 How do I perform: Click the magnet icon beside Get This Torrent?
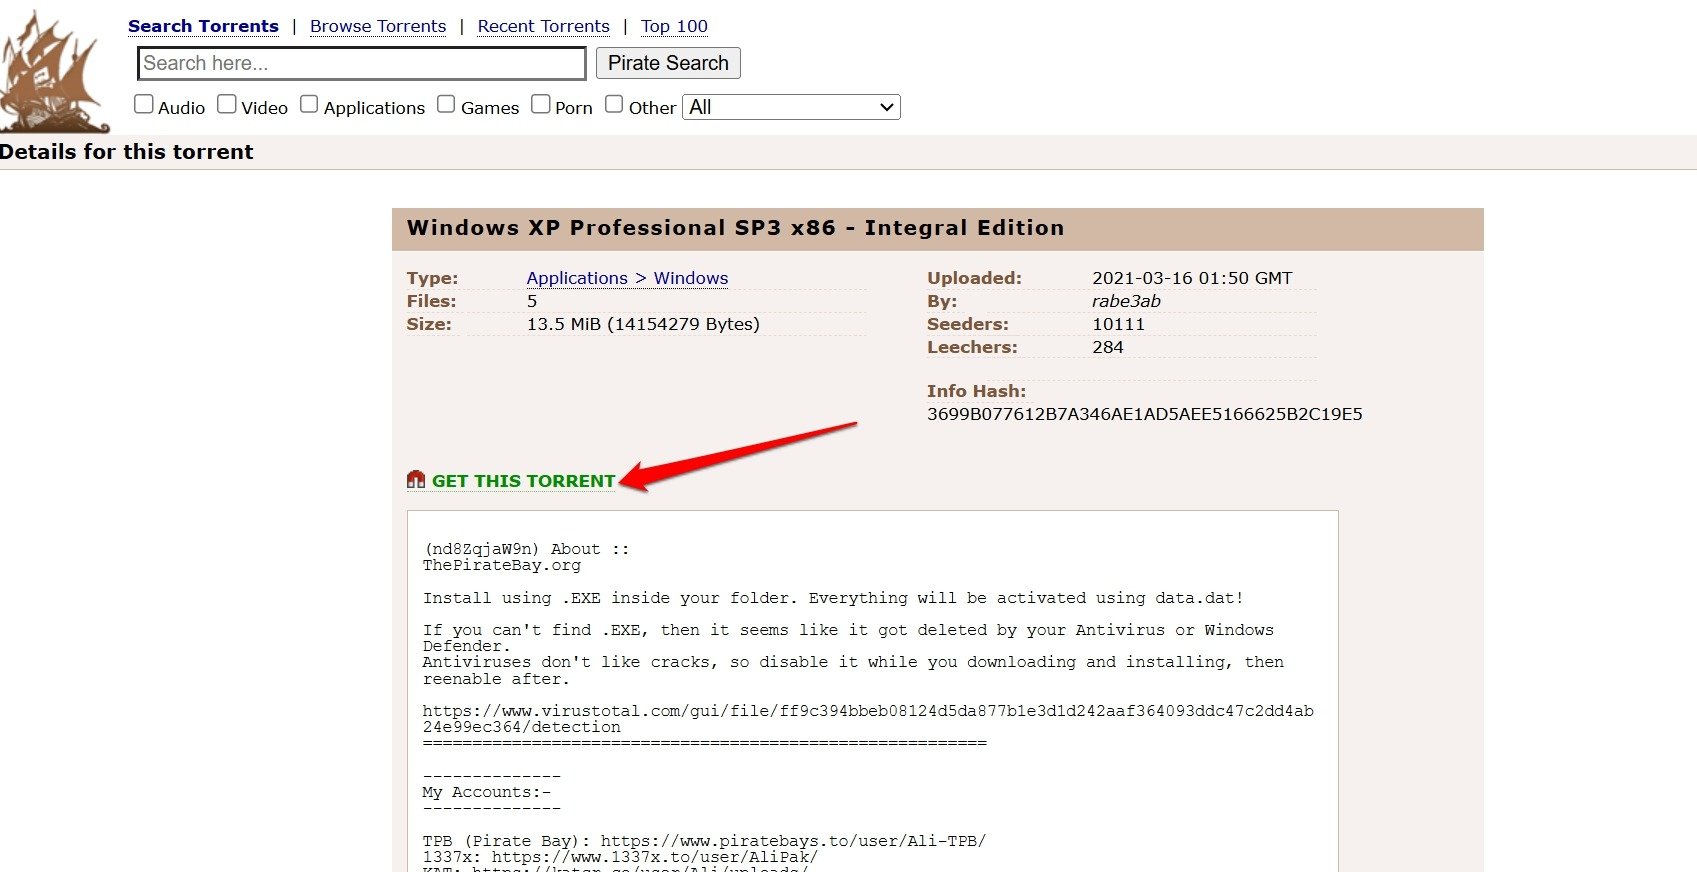pyautogui.click(x=416, y=480)
